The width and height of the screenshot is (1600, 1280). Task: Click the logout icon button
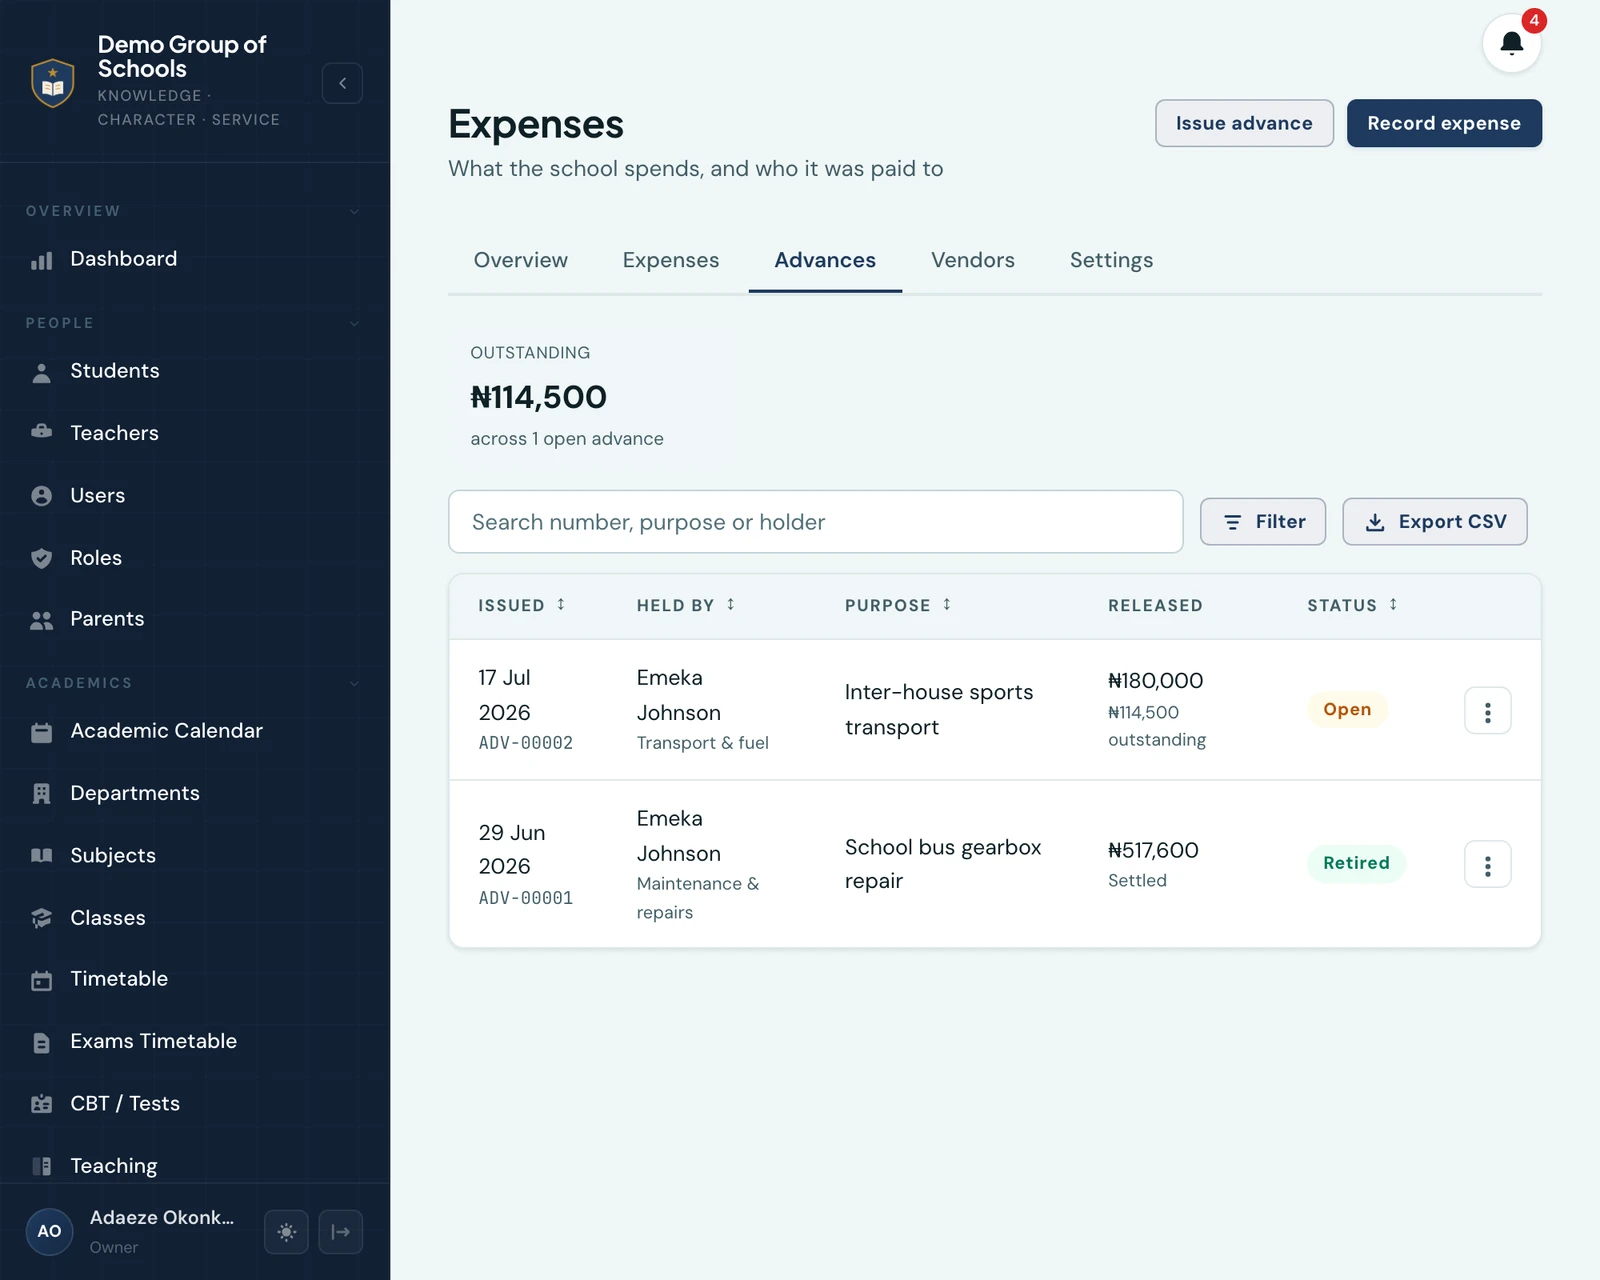pos(341,1231)
